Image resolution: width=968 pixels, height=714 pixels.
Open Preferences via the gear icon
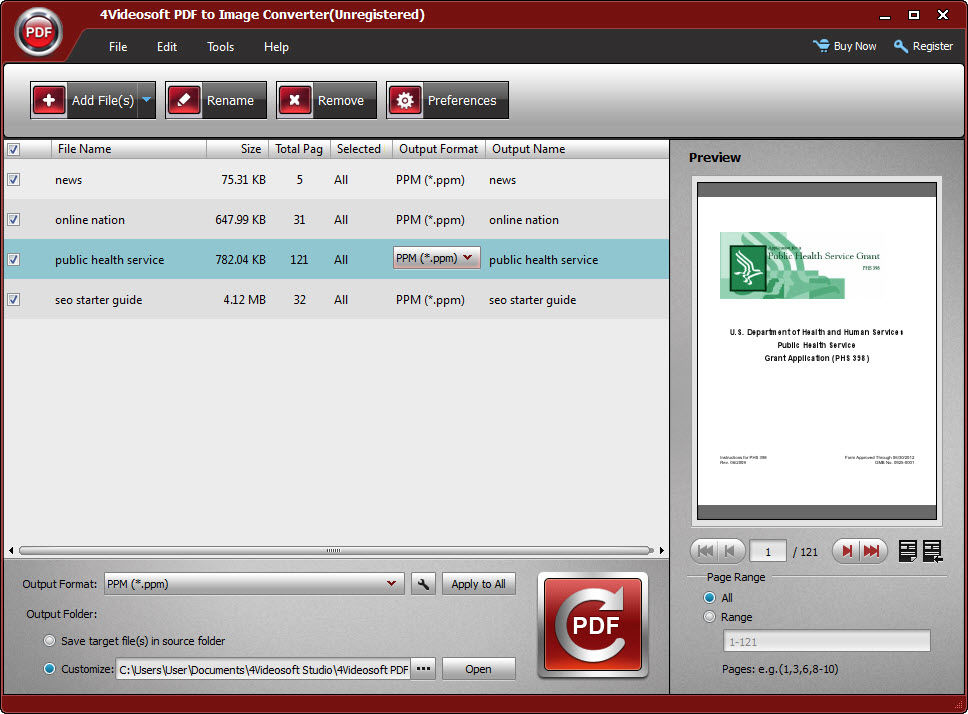point(405,100)
